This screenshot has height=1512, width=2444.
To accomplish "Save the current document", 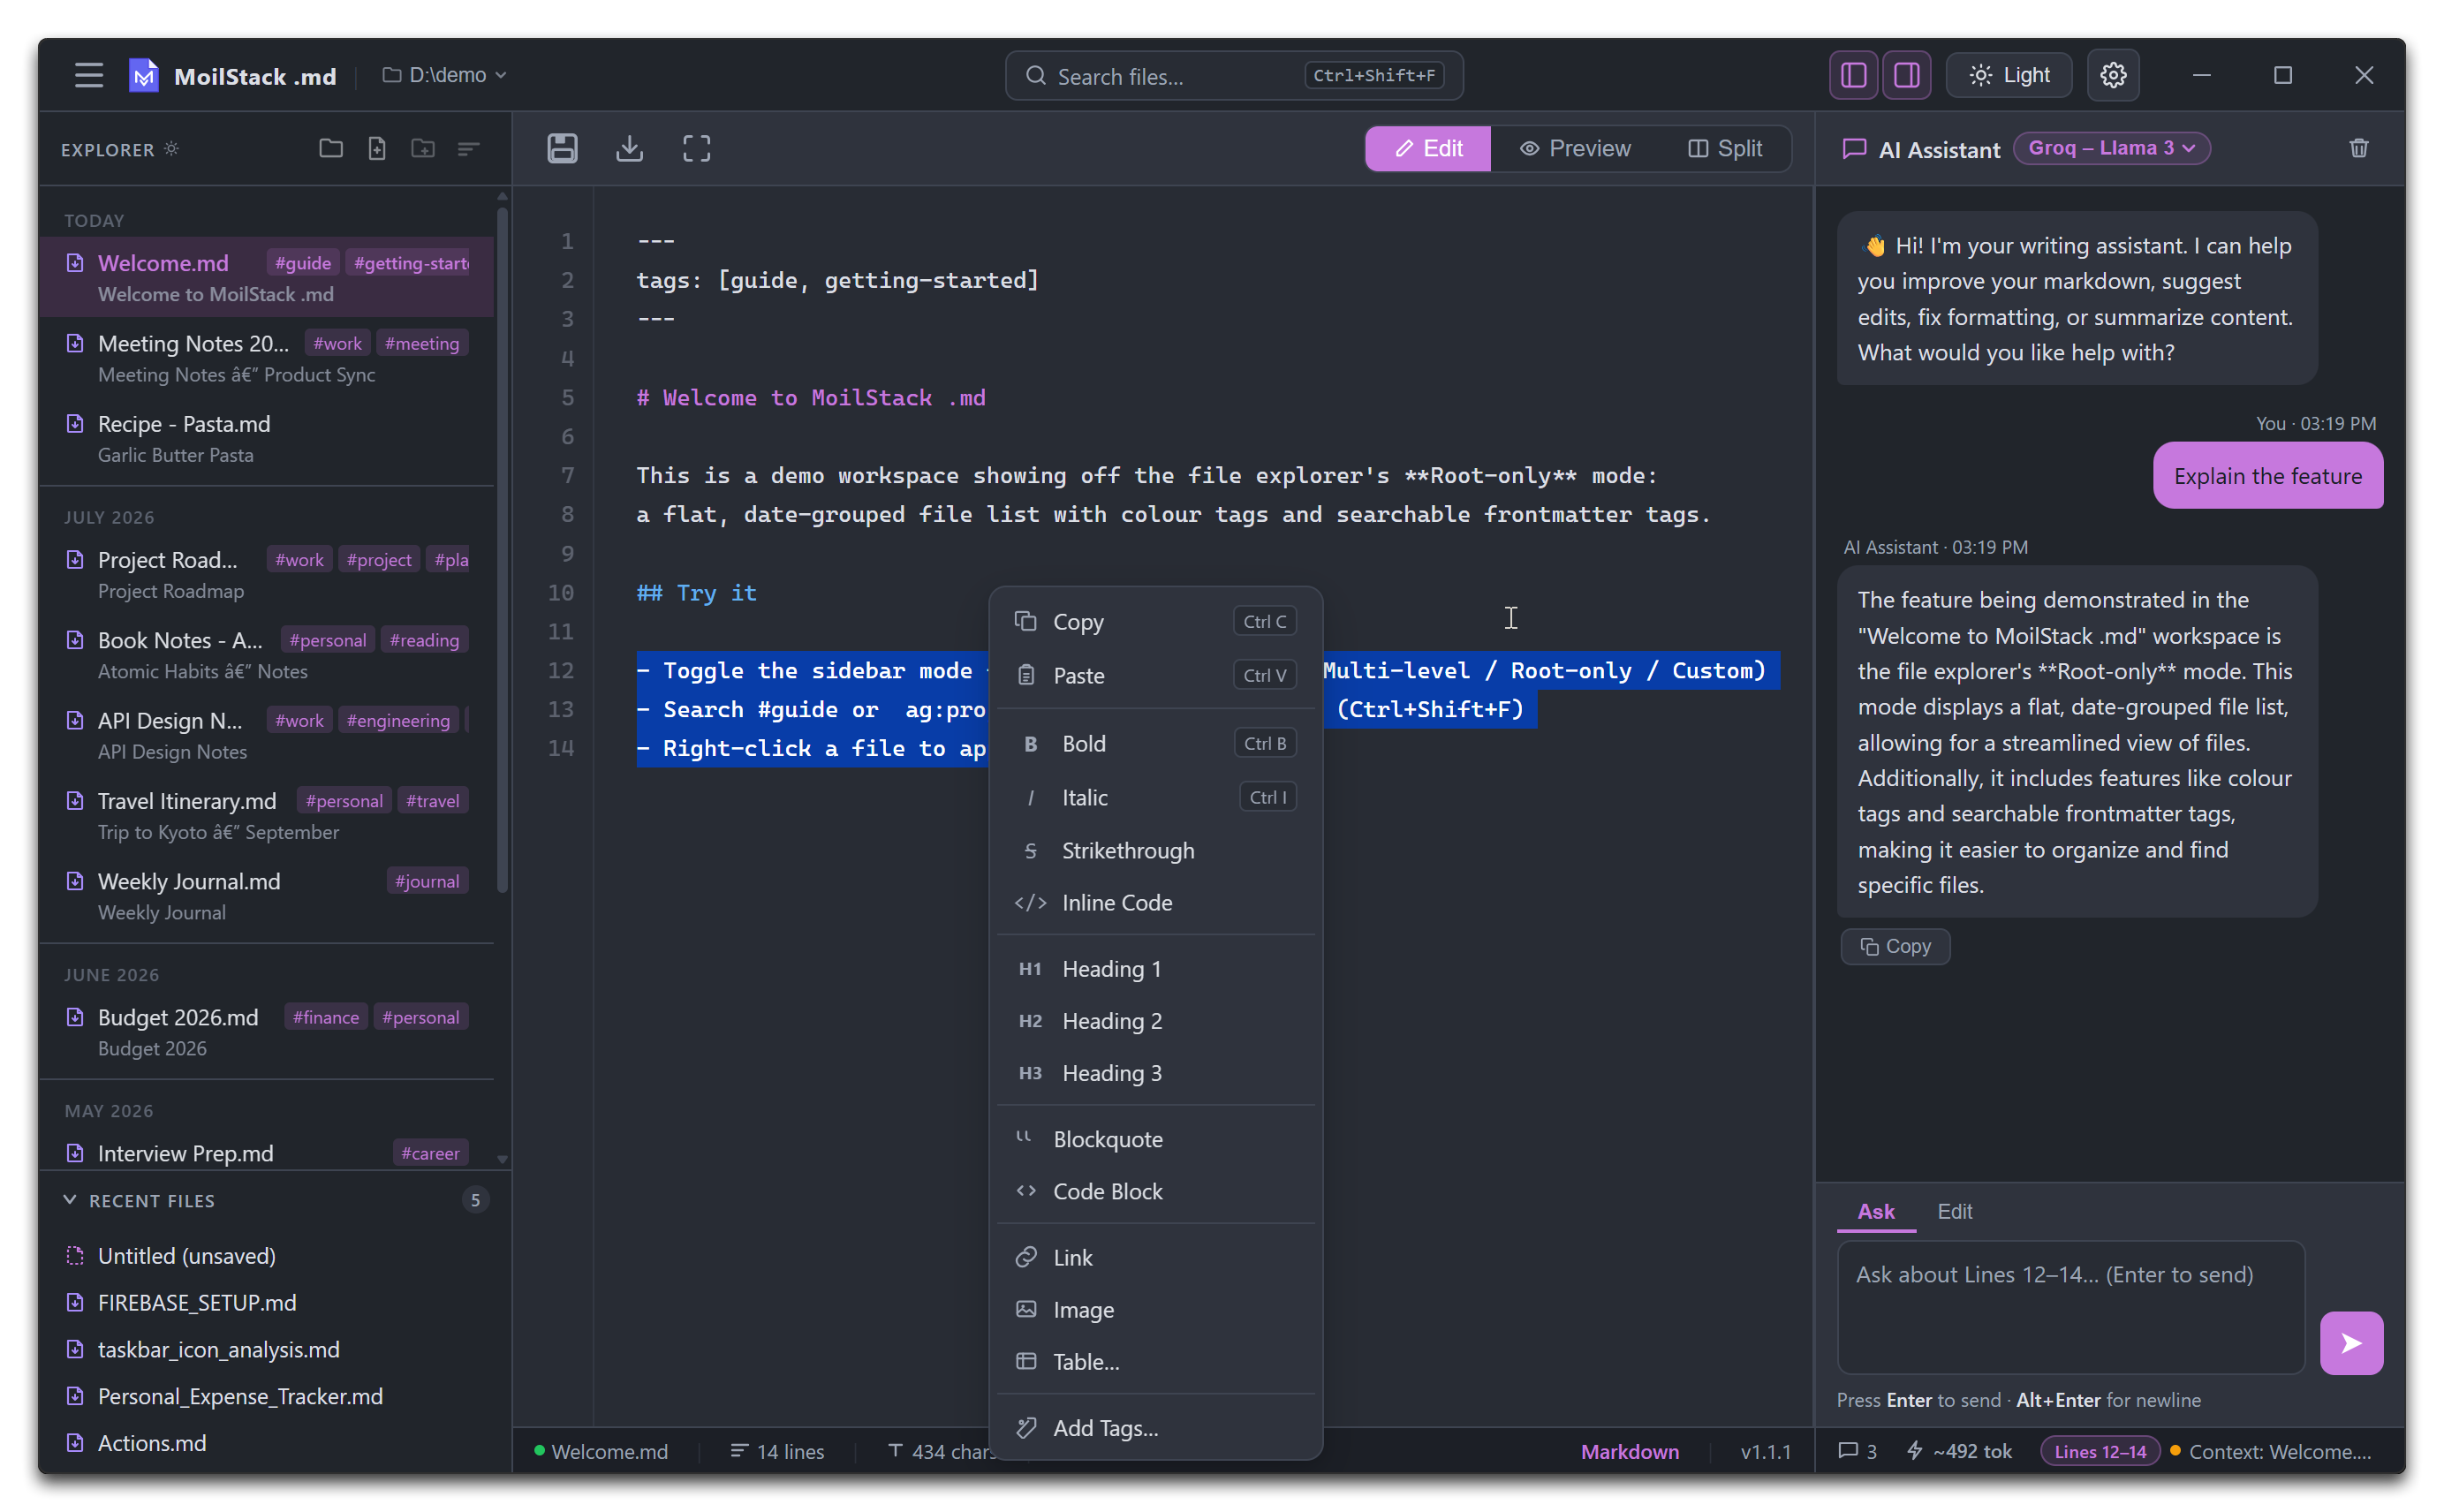I will [562, 149].
